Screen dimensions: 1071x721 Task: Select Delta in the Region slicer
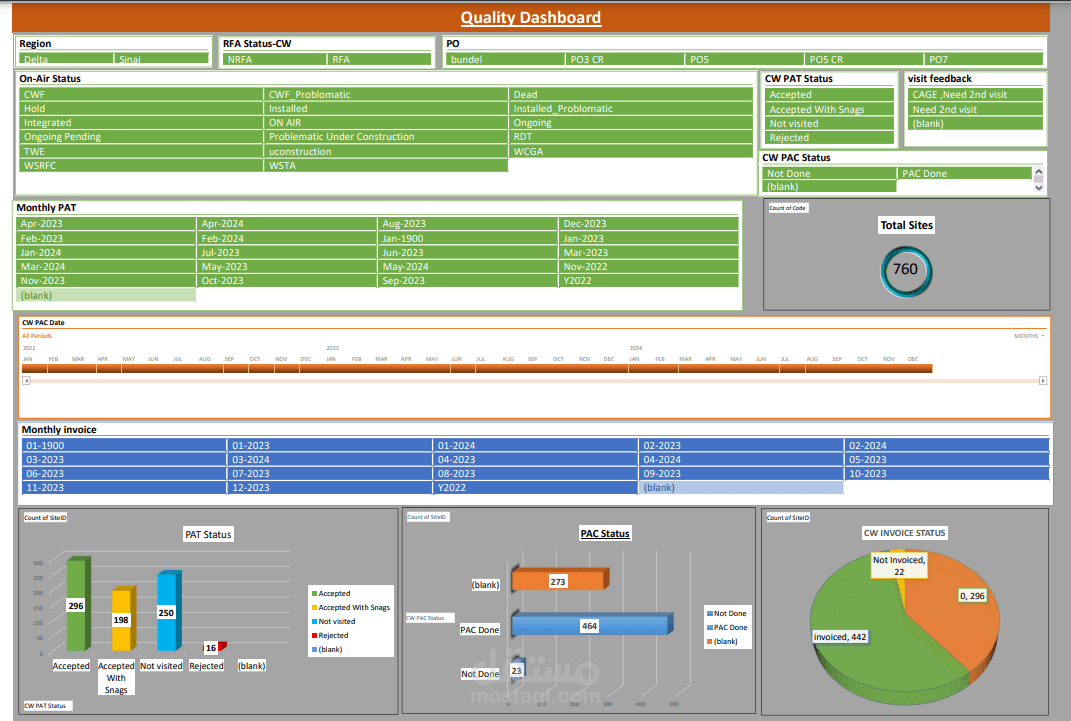pos(66,59)
